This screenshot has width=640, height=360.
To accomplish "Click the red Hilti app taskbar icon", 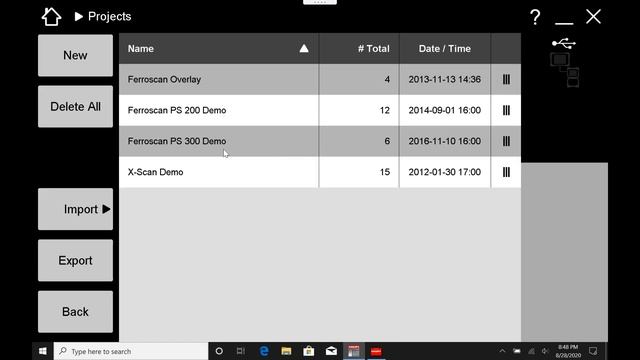I will (376, 351).
